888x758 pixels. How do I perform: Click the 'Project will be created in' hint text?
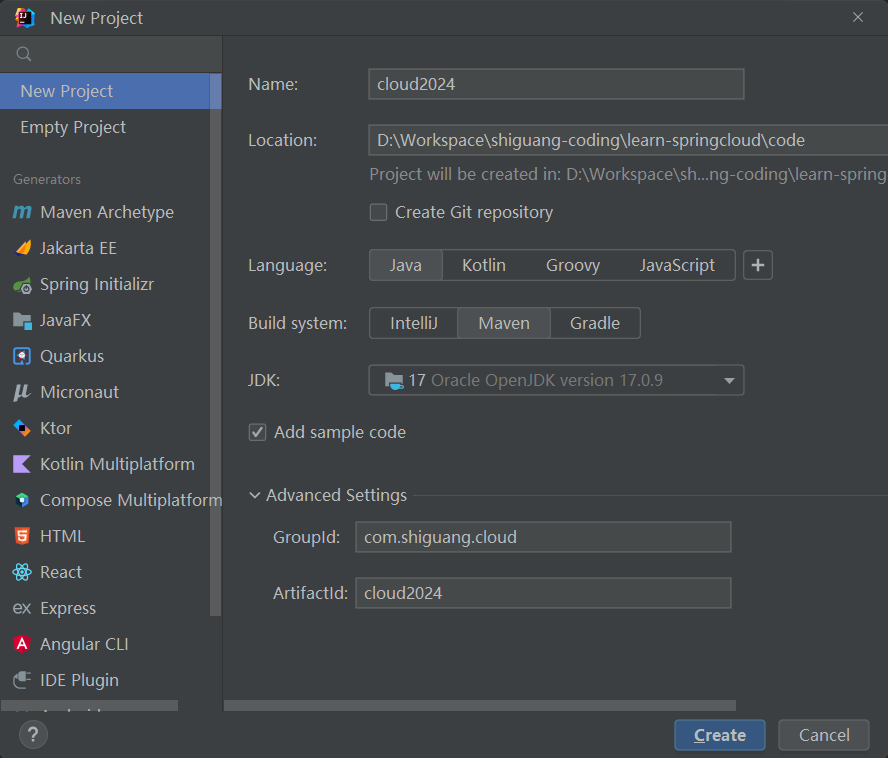click(628, 174)
